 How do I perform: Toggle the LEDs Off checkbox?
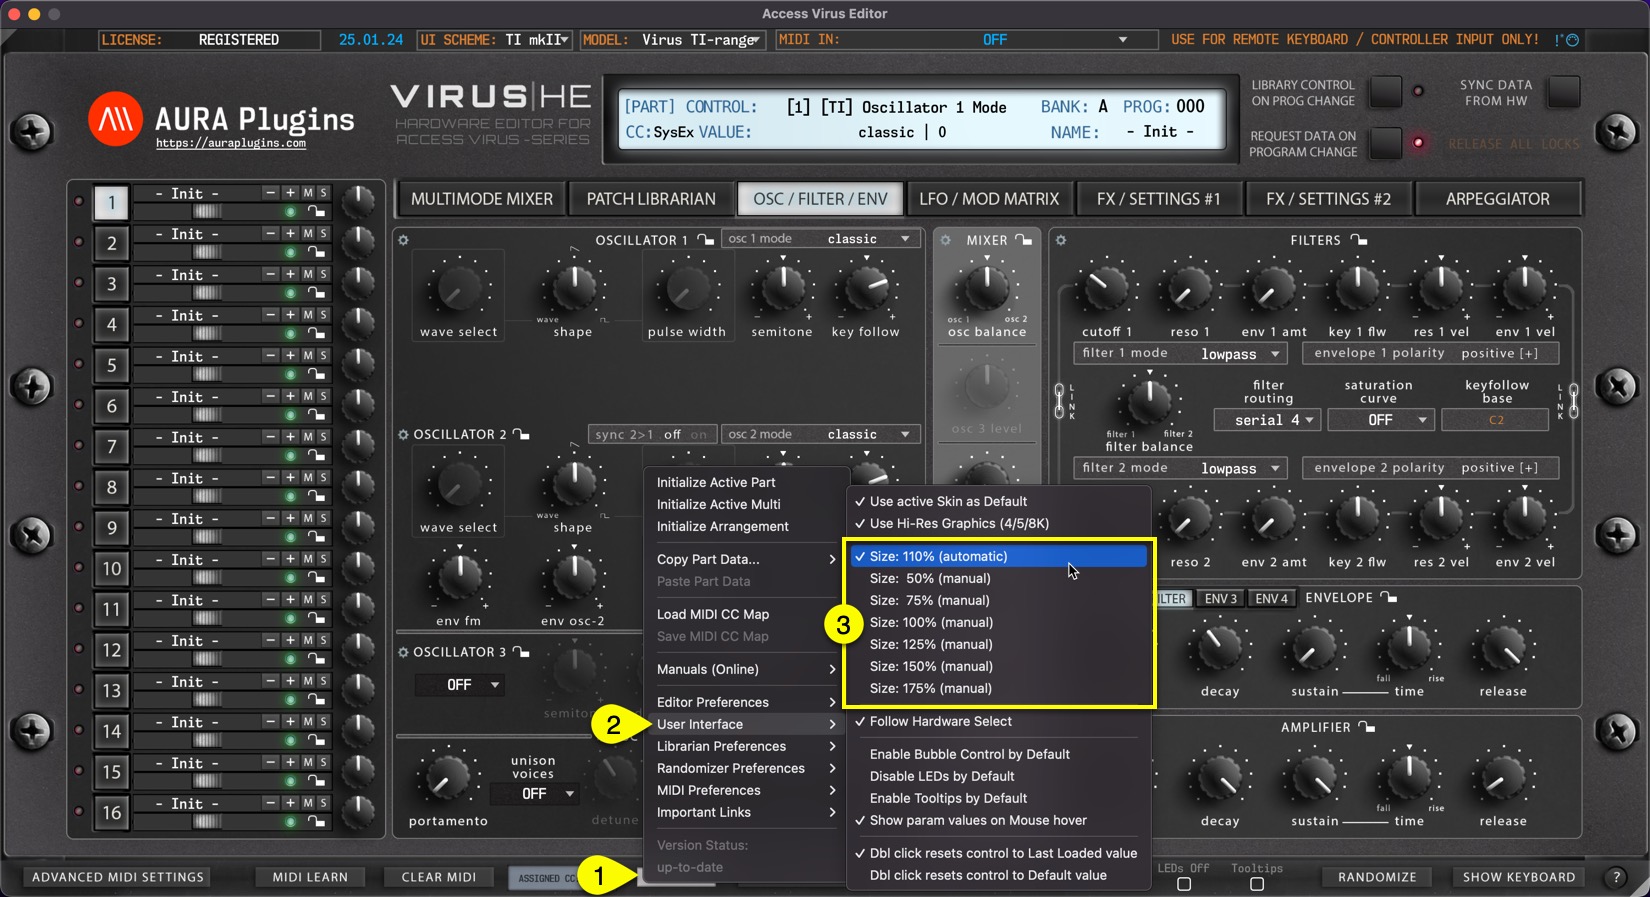coord(1184,884)
